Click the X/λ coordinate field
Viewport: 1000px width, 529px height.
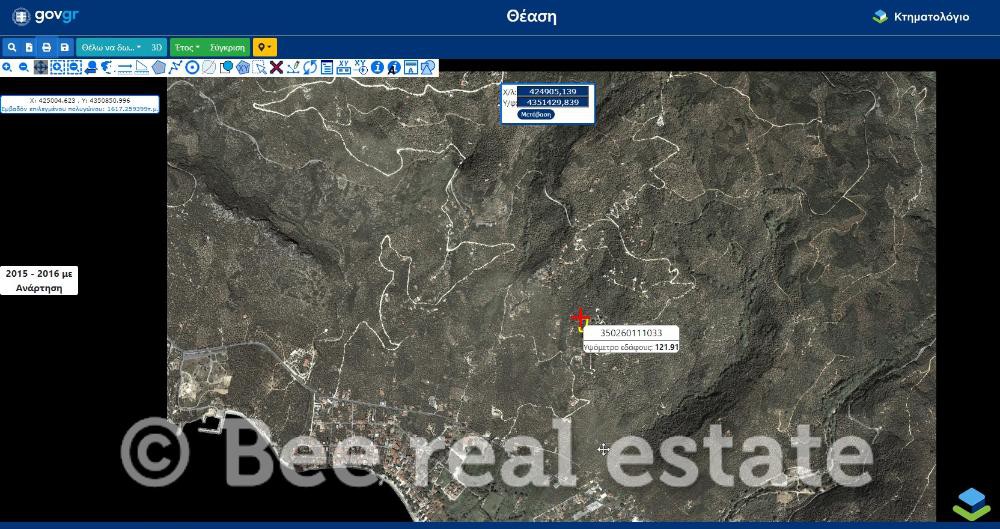552,91
